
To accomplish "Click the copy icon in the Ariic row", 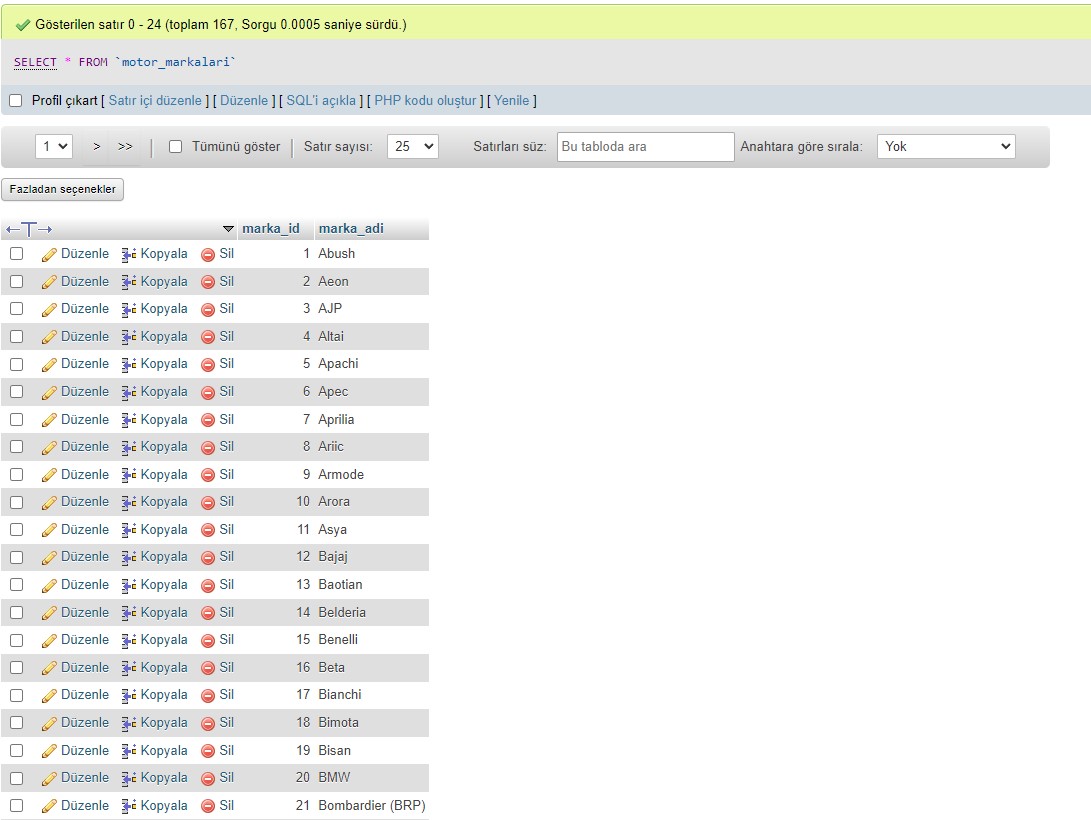I will click(x=129, y=447).
